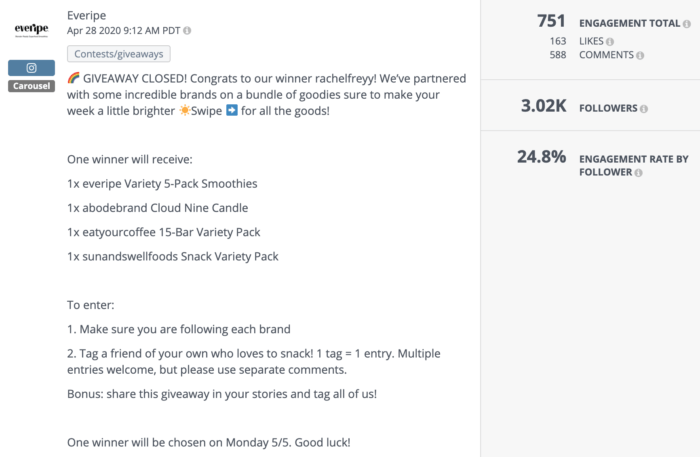700x457 pixels.
Task: Click the Everipe brand logo thumbnail
Action: point(31,30)
